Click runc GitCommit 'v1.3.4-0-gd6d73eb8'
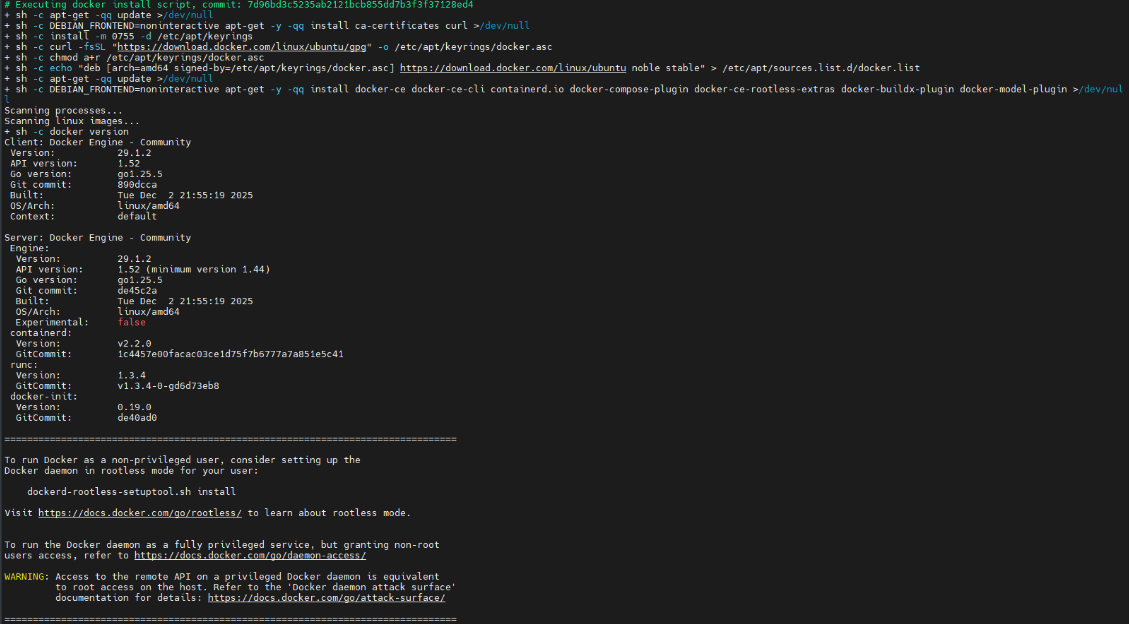The image size is (1129, 624). click(x=168, y=386)
